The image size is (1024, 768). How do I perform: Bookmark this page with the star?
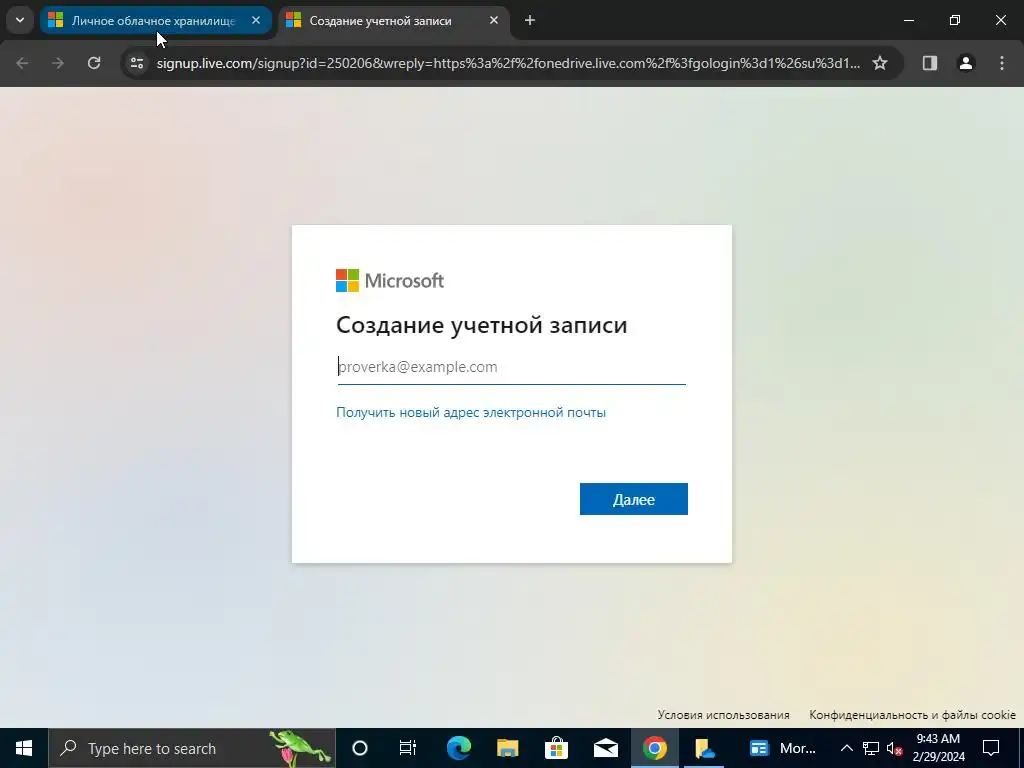[880, 63]
